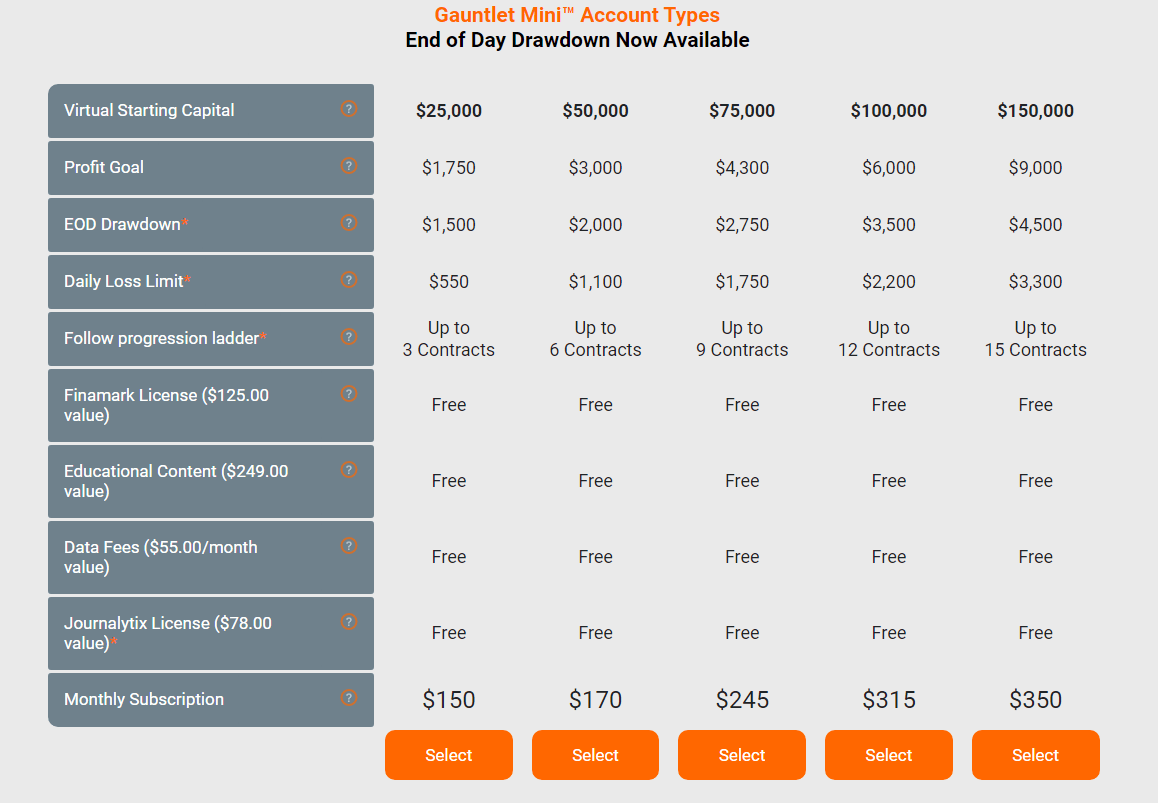Click help icon for Virtual Starting Capital
This screenshot has height=803, width=1158.
pyautogui.click(x=349, y=109)
